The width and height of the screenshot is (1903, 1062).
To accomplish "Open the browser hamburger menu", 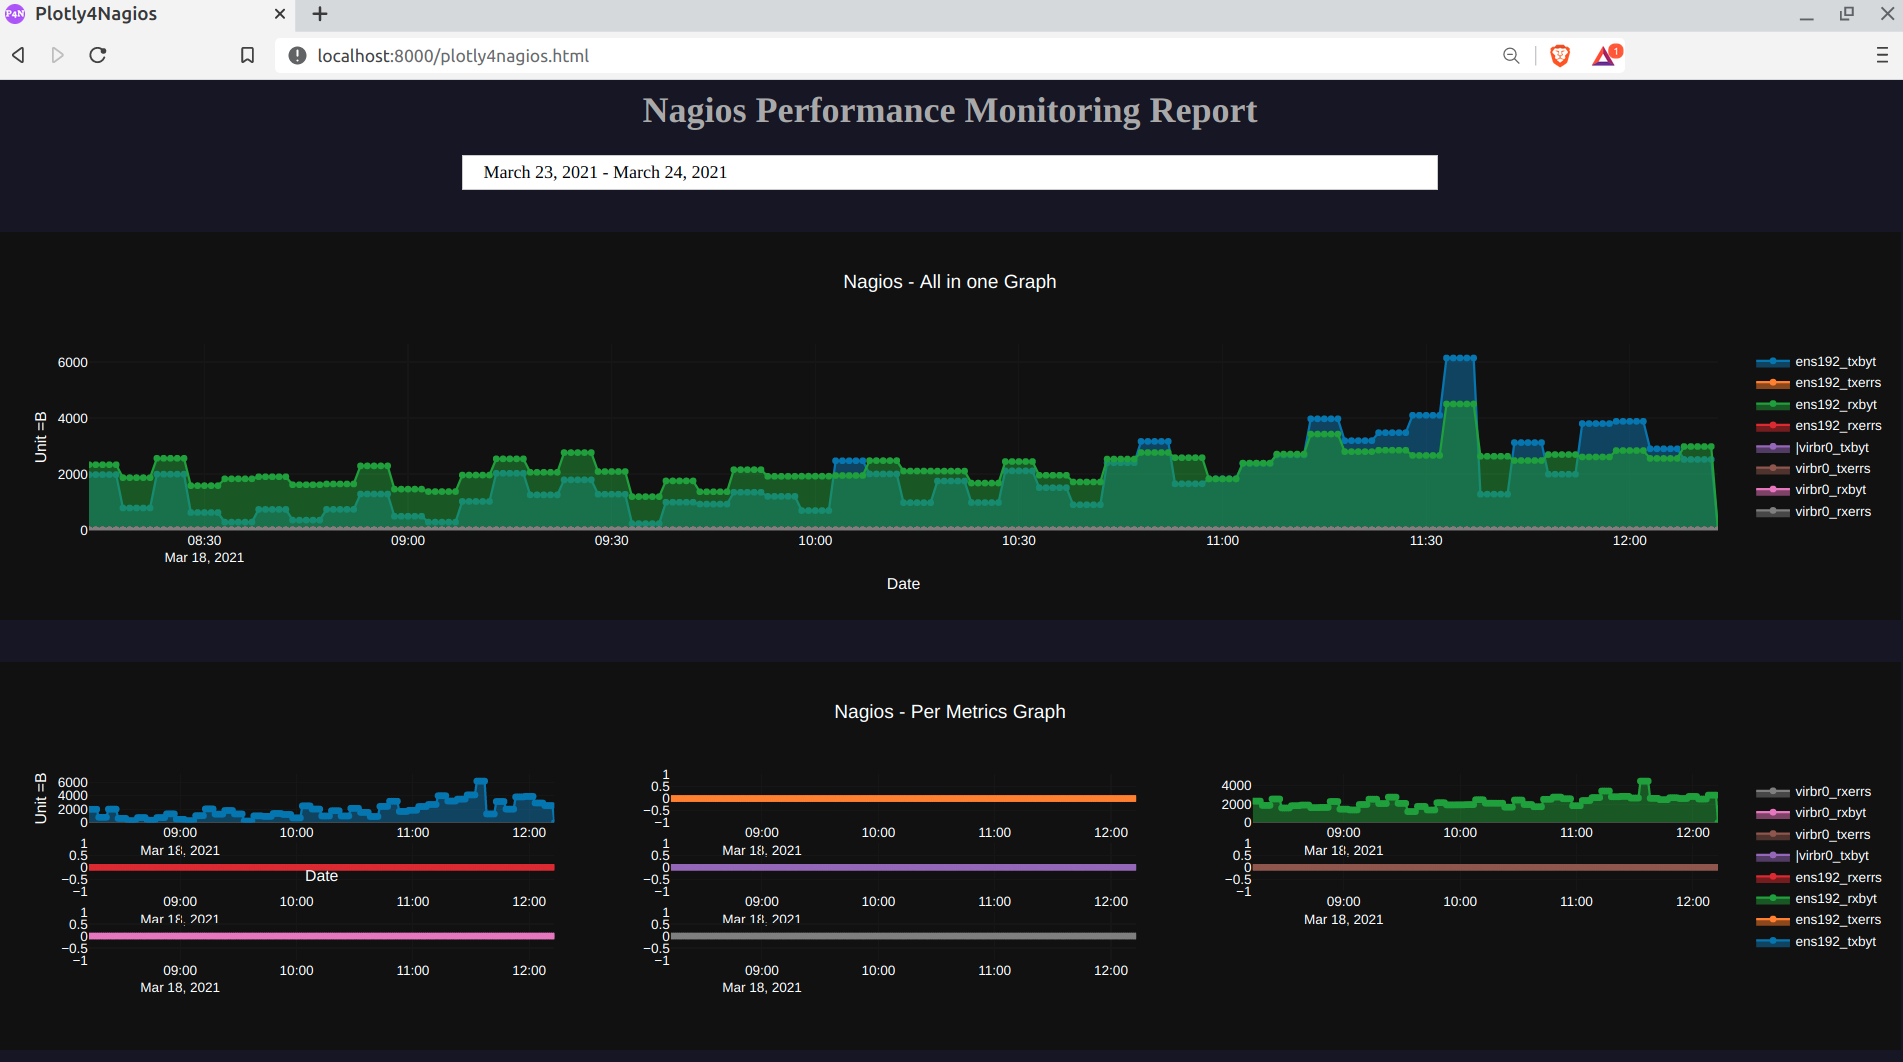I will 1882,55.
